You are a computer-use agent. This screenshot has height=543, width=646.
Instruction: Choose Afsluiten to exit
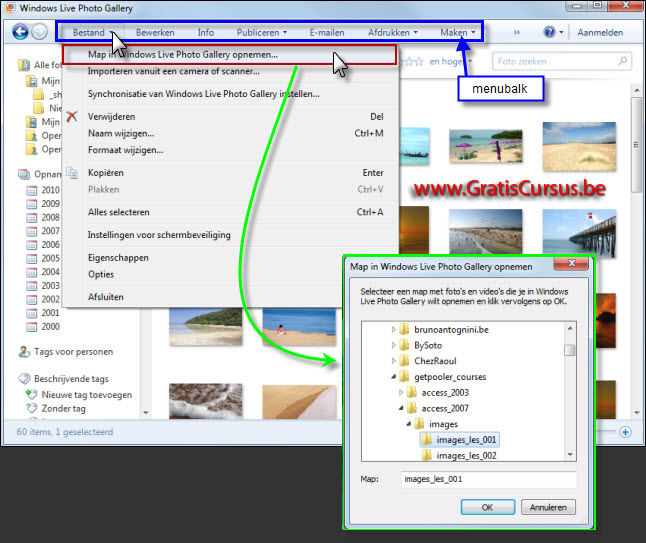point(105,297)
